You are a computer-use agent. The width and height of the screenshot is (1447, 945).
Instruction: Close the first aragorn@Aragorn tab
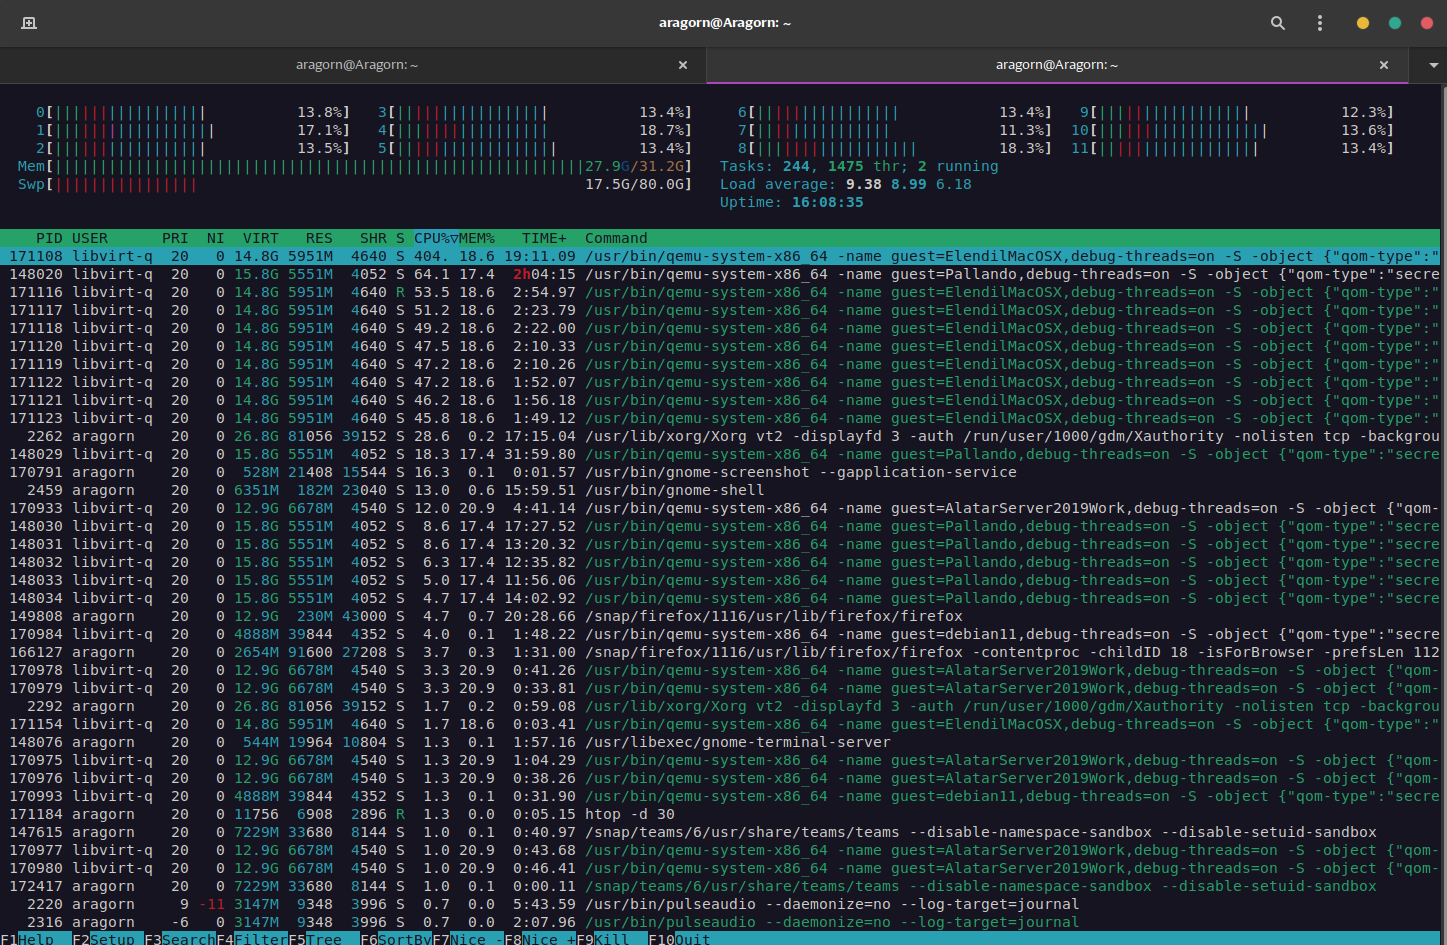click(x=683, y=65)
